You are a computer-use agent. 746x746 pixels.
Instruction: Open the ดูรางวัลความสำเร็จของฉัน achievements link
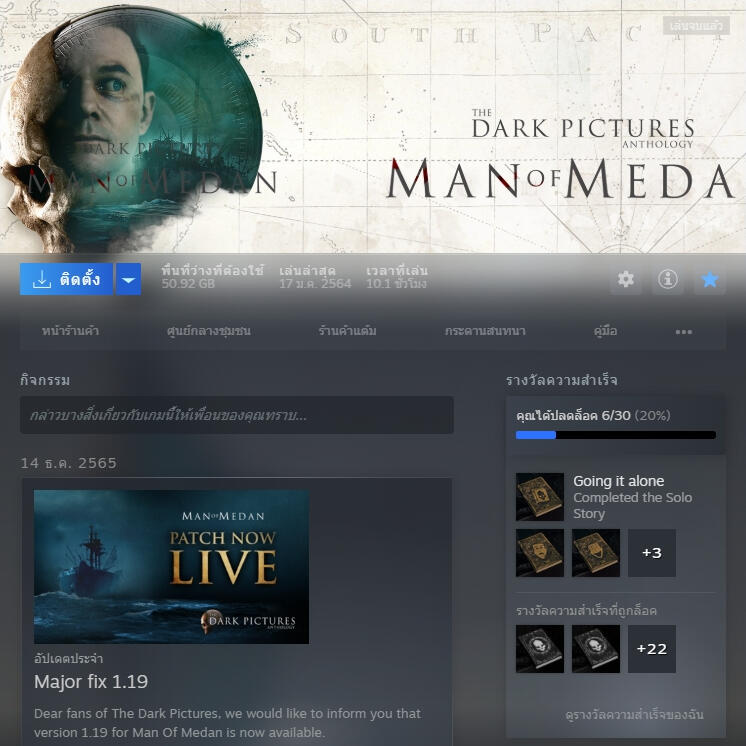(634, 714)
